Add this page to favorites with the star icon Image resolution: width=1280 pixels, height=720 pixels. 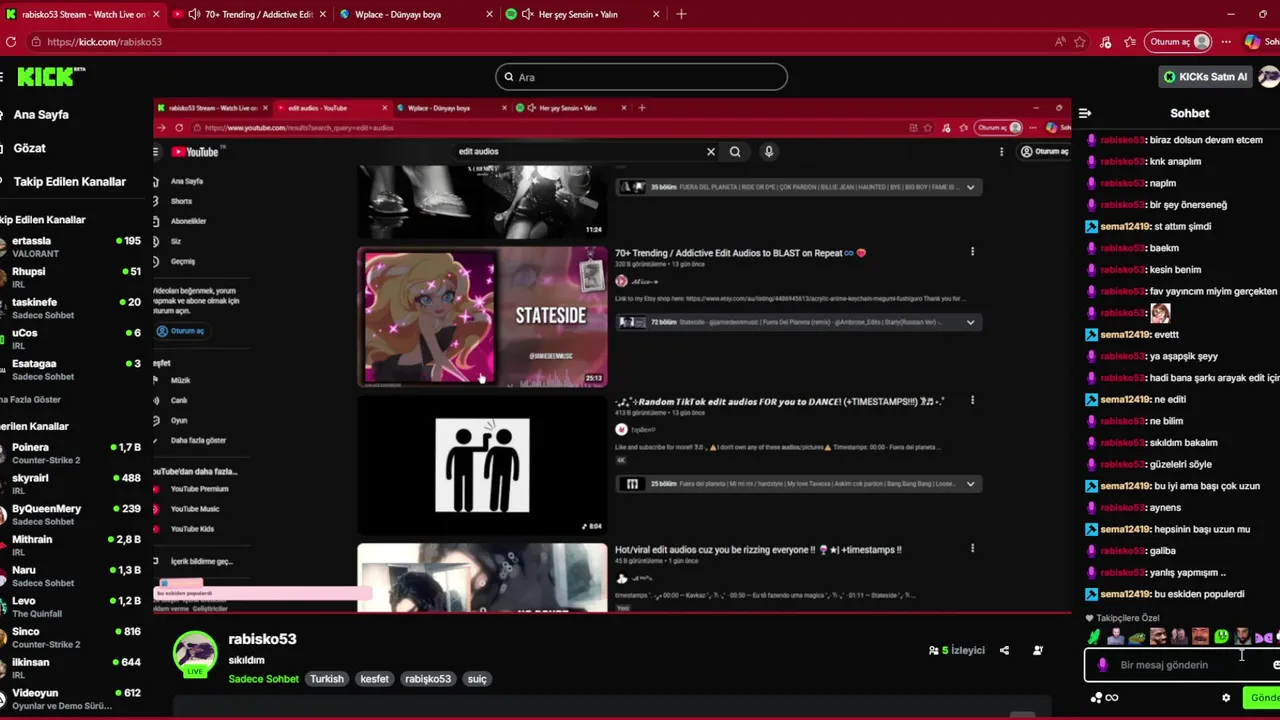pos(1080,42)
